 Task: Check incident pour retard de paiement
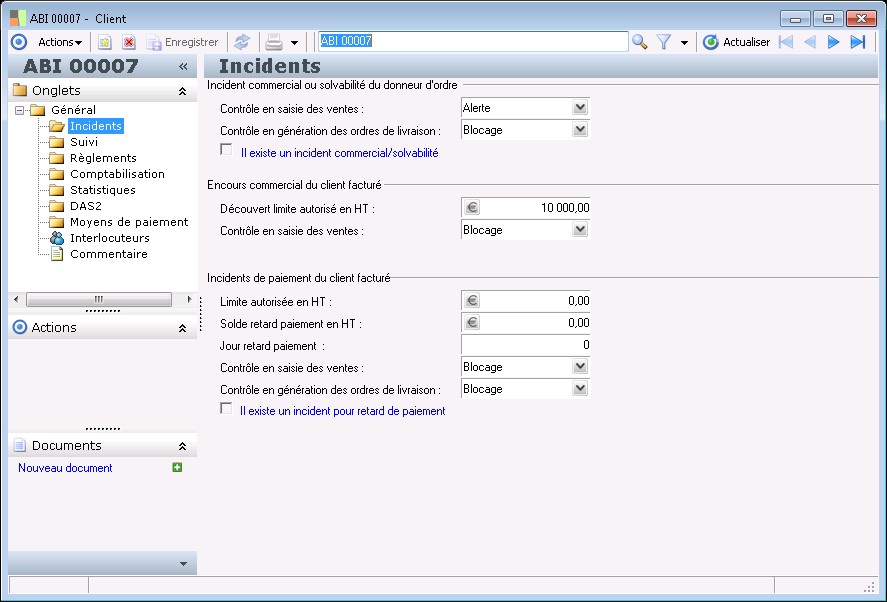click(x=226, y=408)
